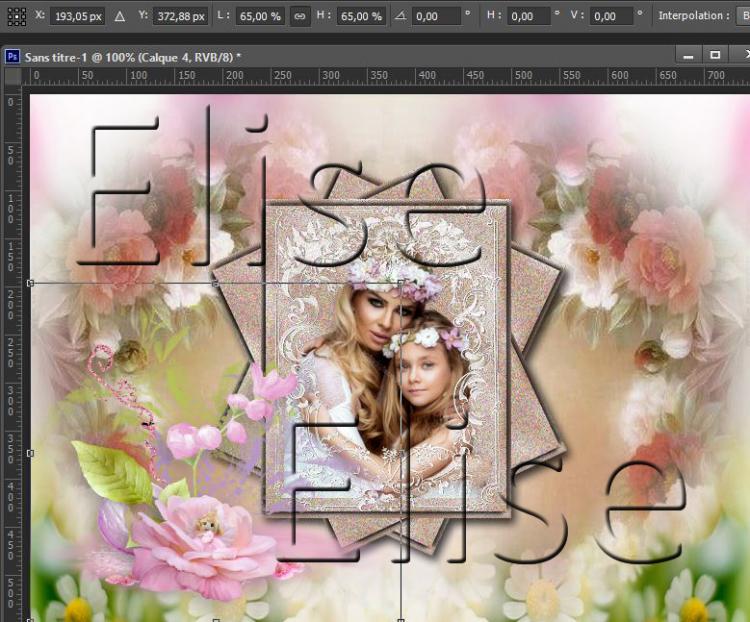750x622 pixels.
Task: Select the Sans titre-1 document title tab
Action: pos(130,57)
